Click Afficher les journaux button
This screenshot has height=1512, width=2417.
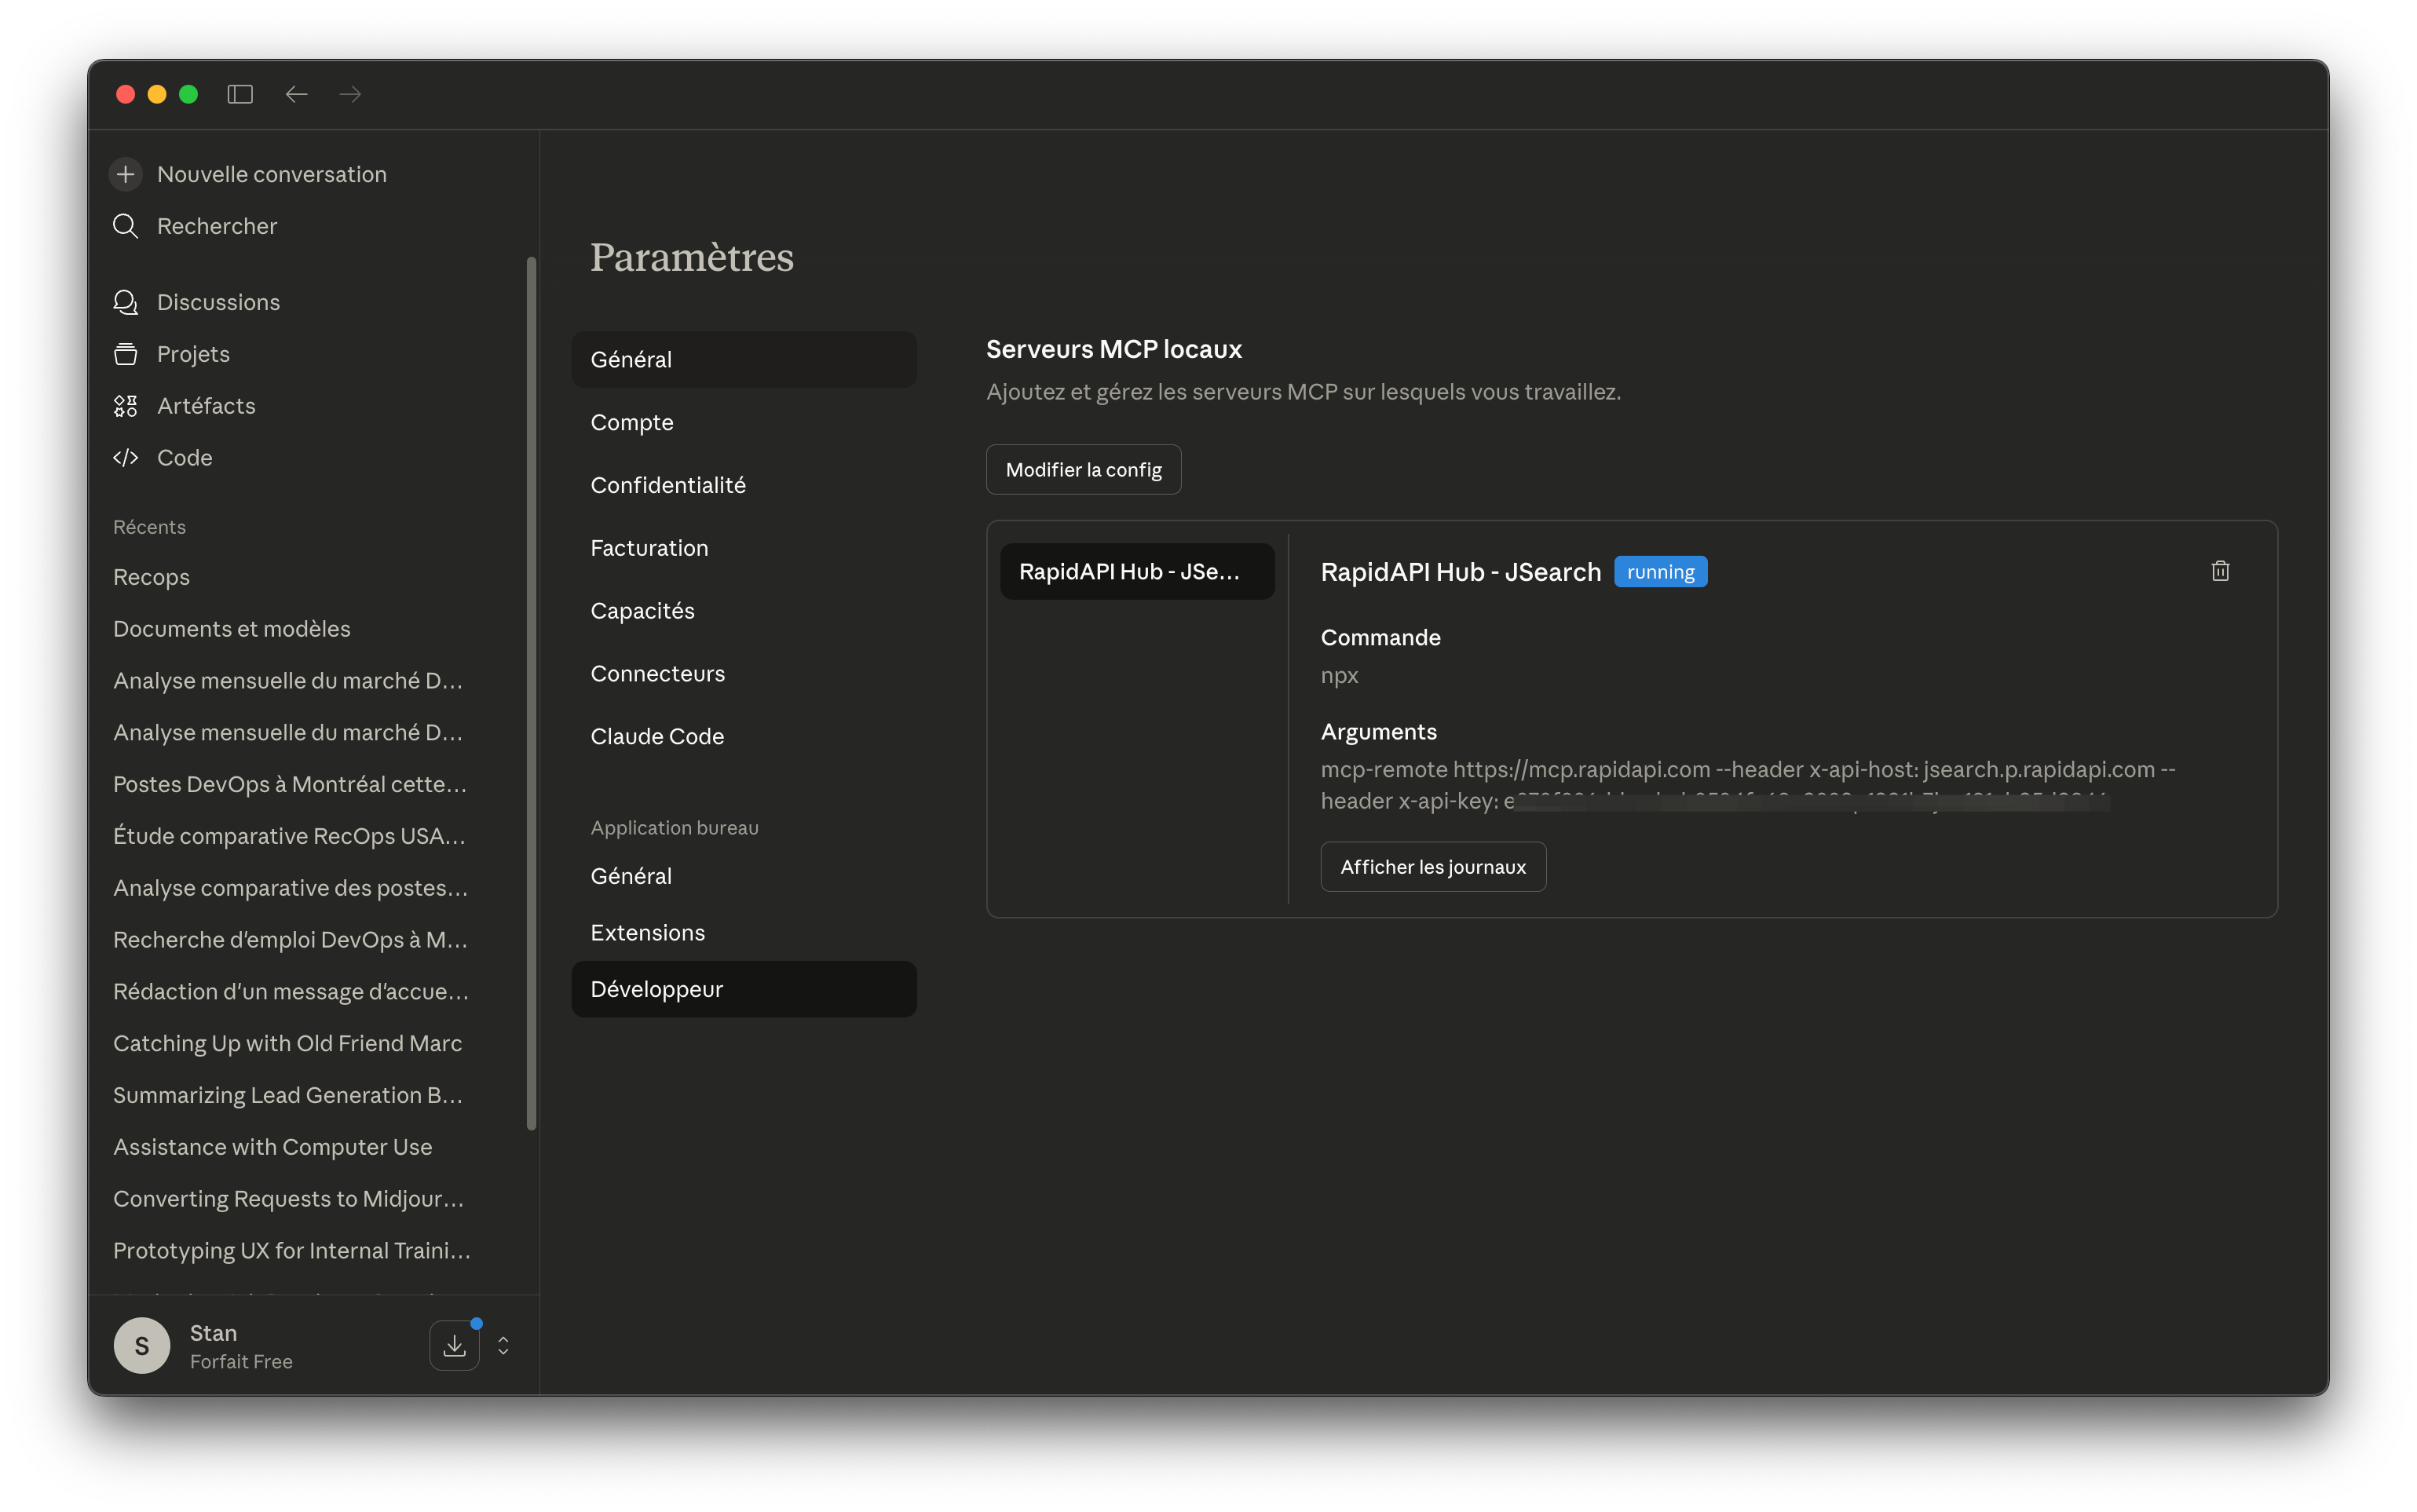pos(1432,867)
